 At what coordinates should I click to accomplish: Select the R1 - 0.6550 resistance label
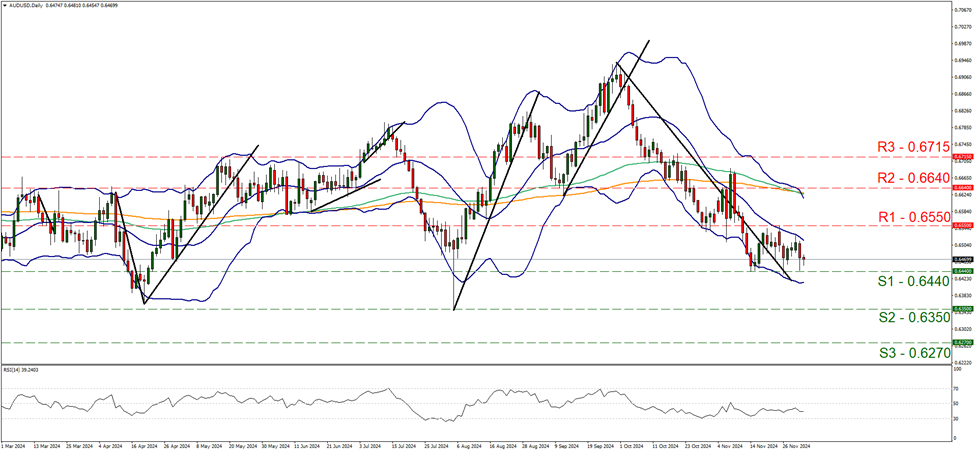click(913, 218)
